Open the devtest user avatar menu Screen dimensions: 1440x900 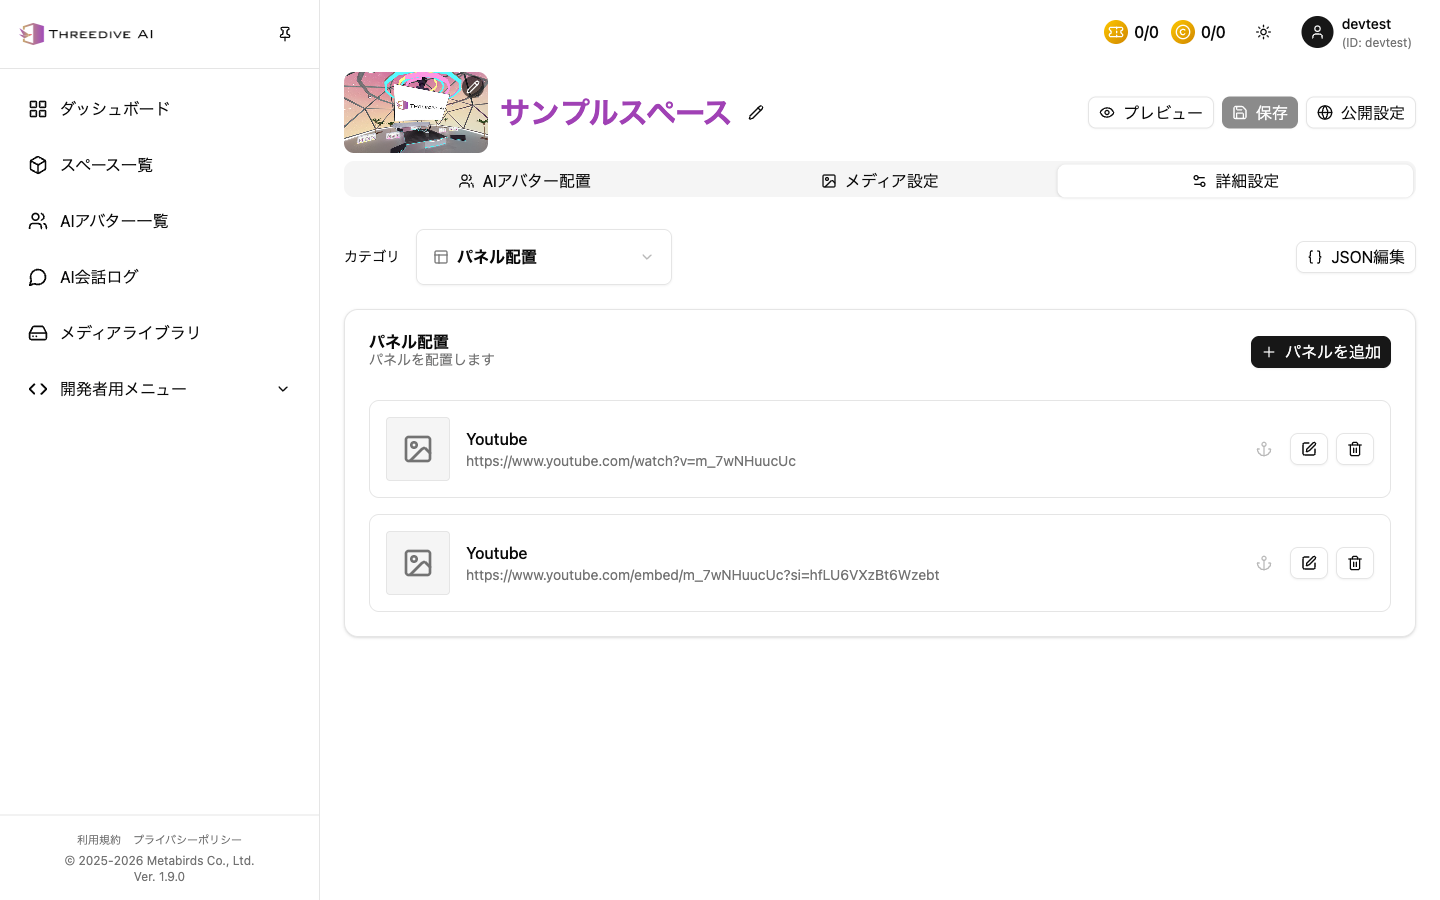1317,33
